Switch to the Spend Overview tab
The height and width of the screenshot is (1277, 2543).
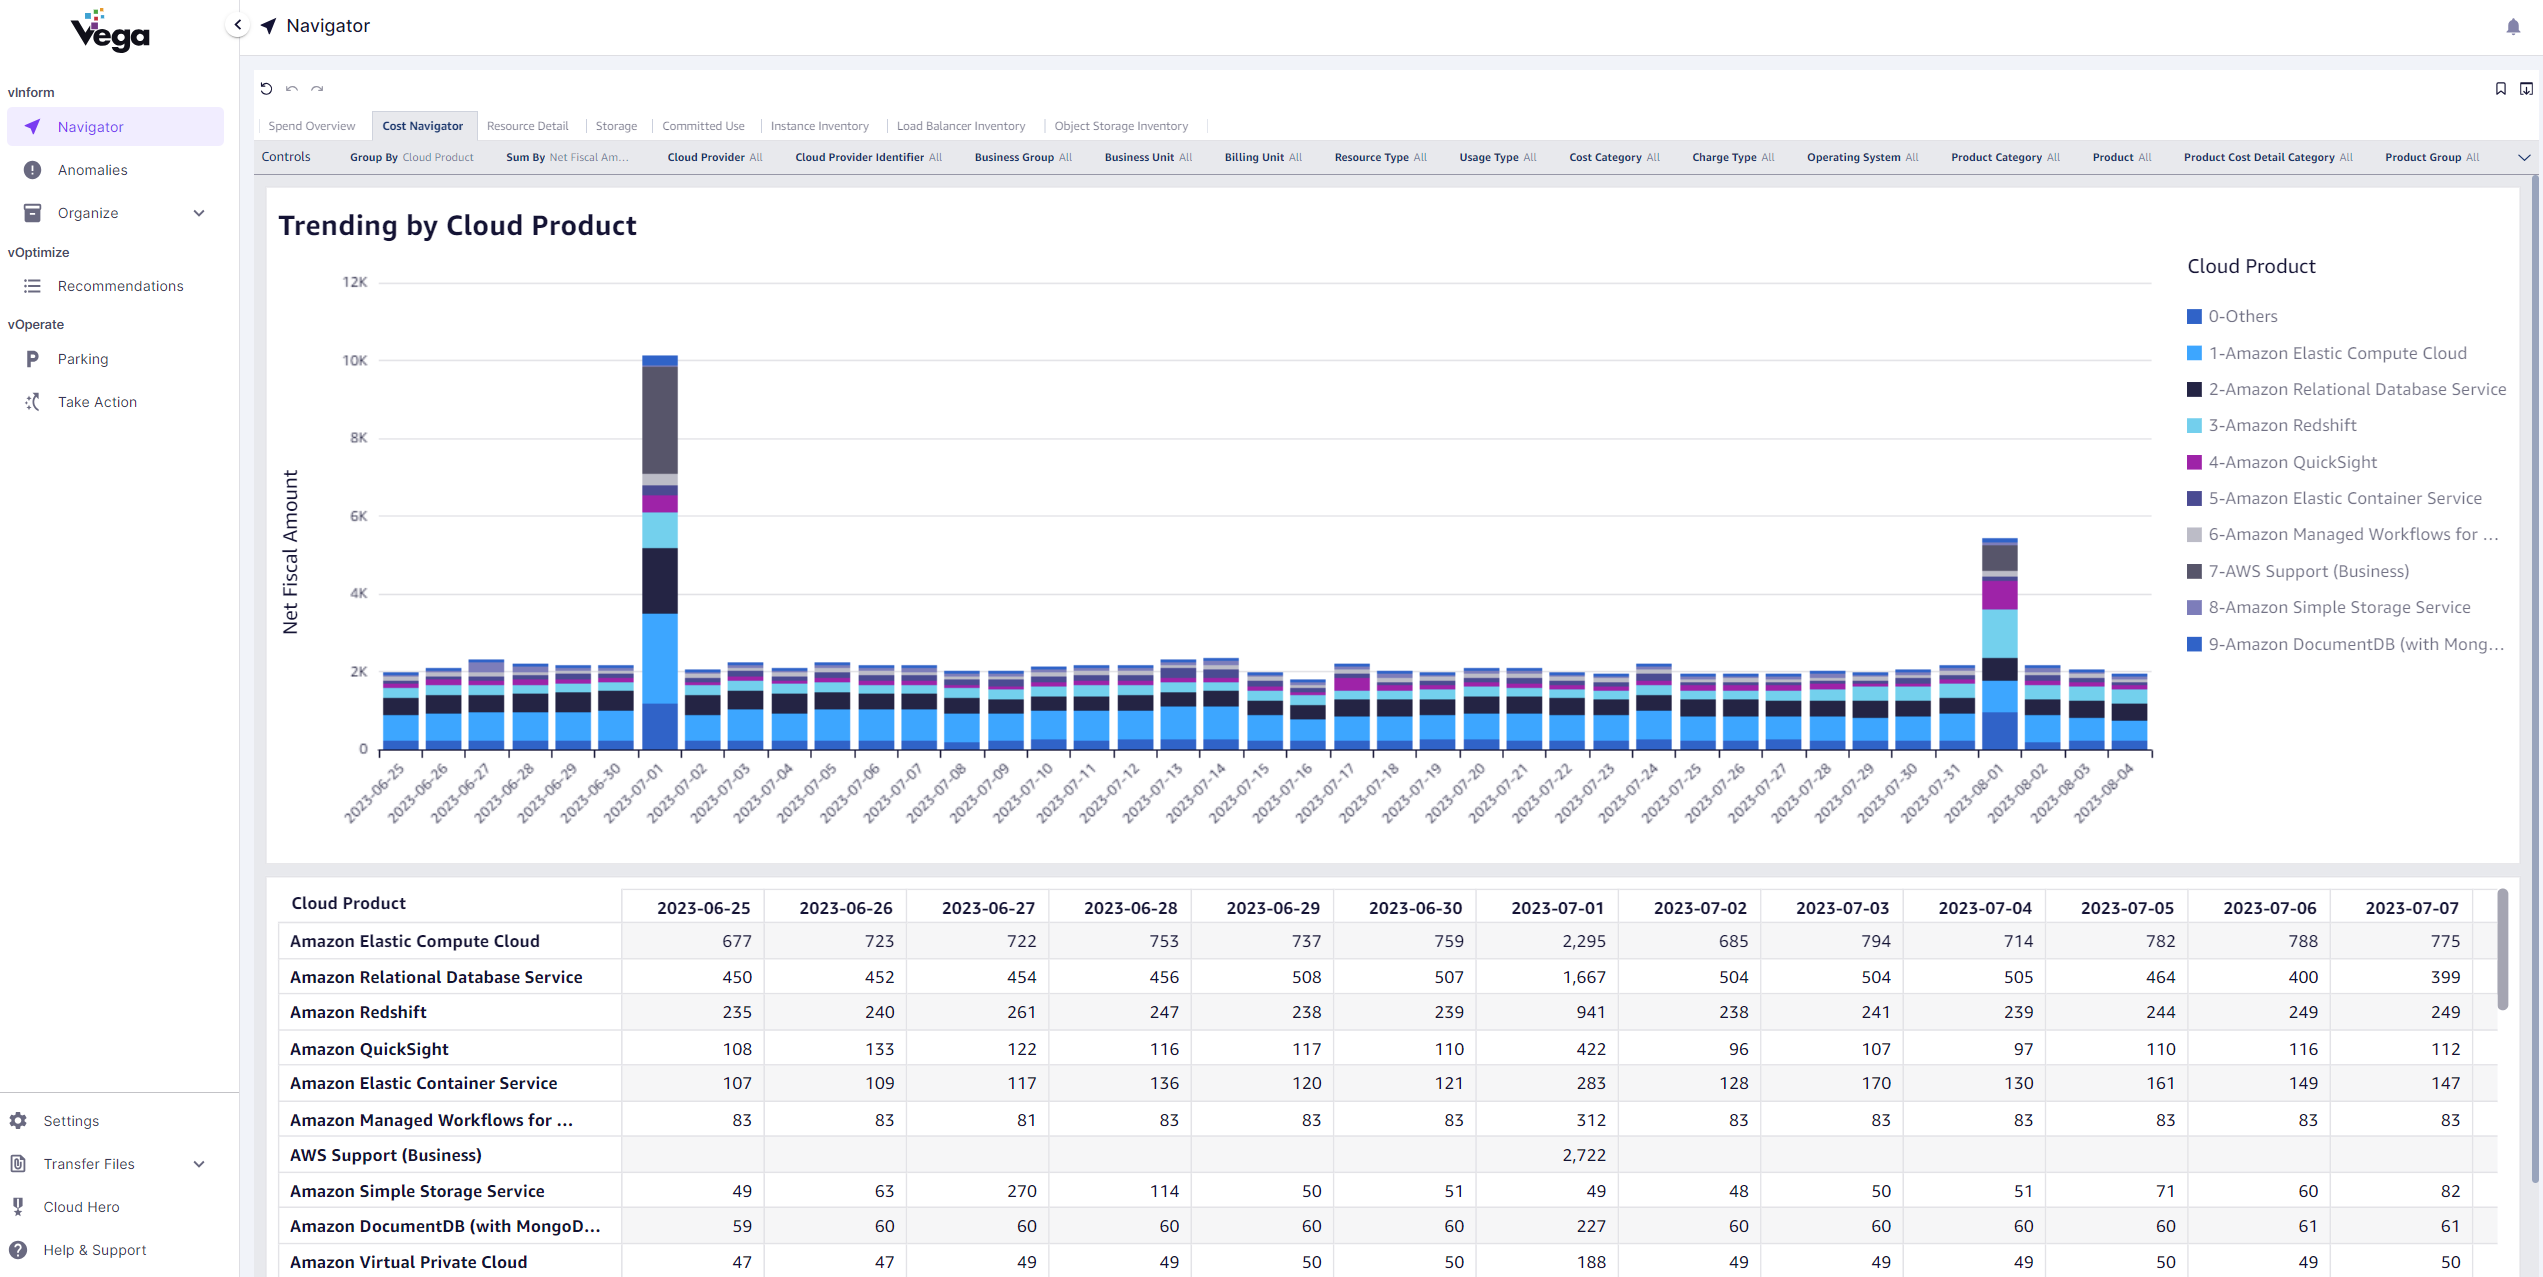click(312, 126)
